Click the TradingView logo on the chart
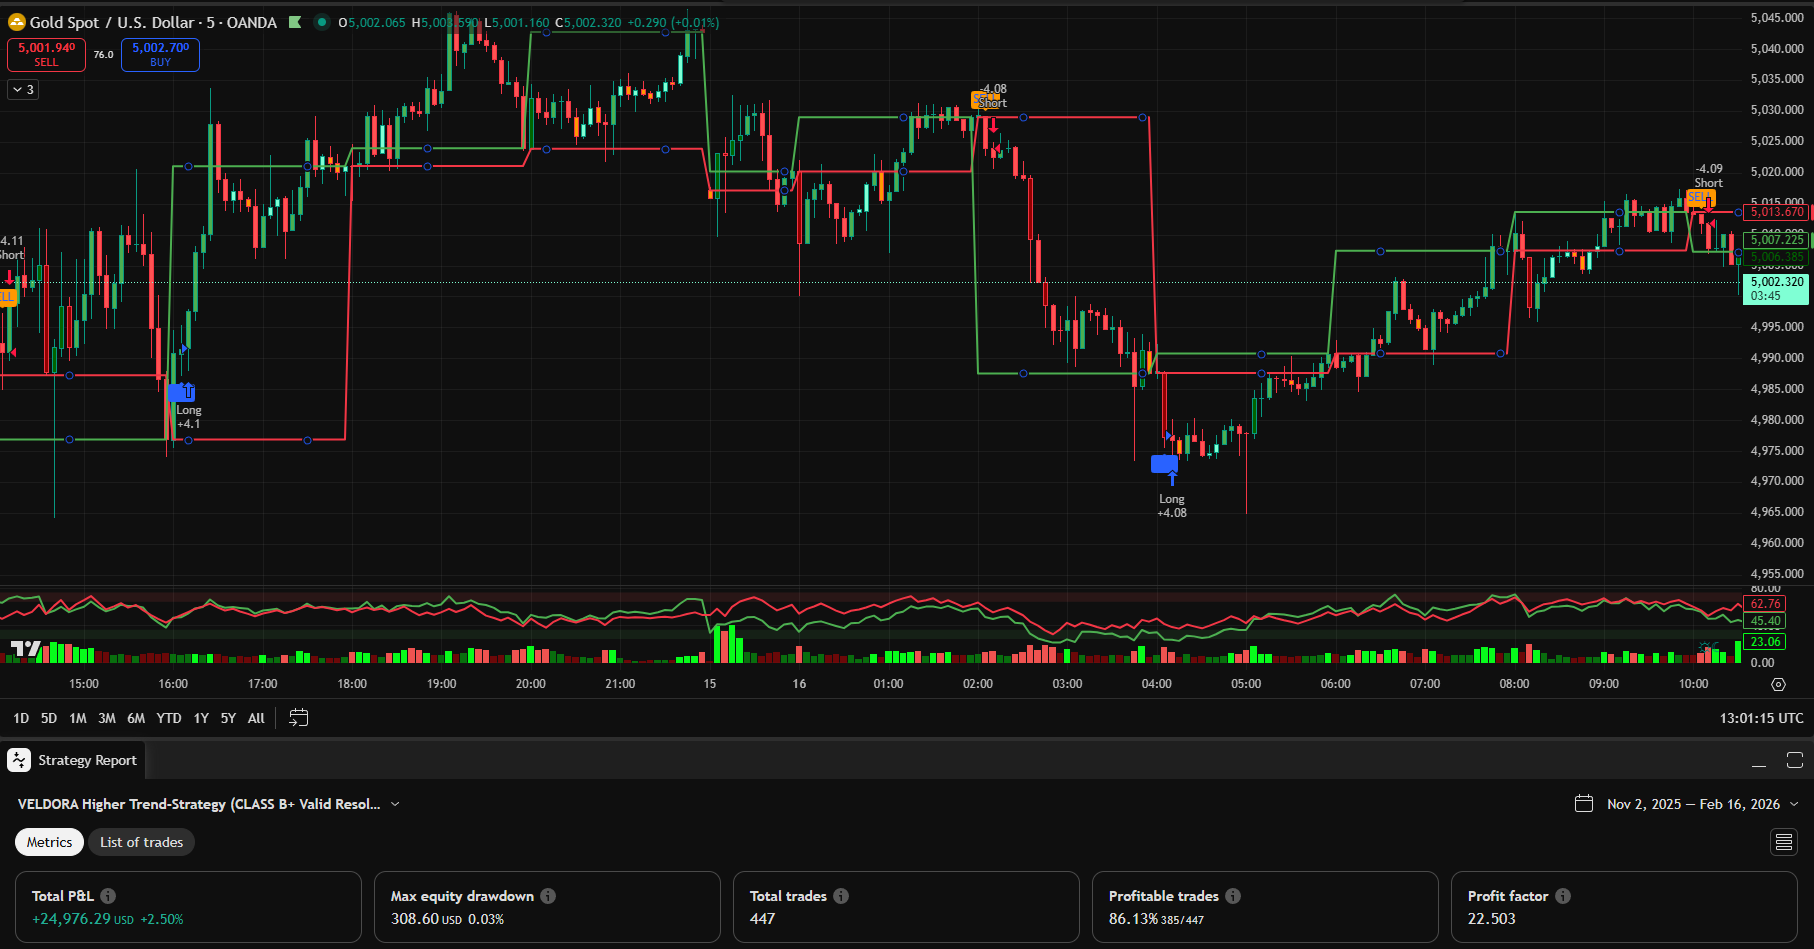The image size is (1814, 949). pos(26,649)
